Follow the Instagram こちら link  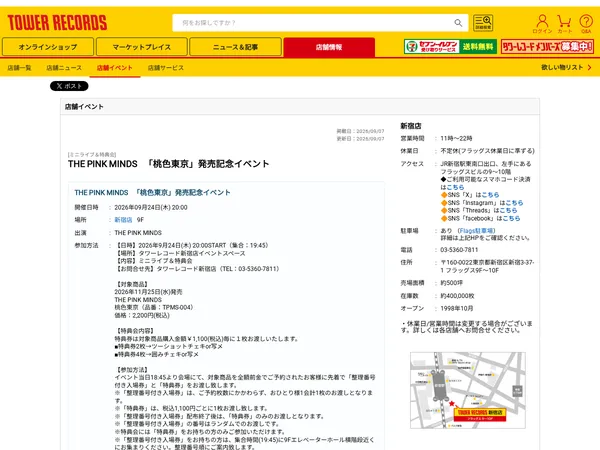pyautogui.click(x=514, y=203)
